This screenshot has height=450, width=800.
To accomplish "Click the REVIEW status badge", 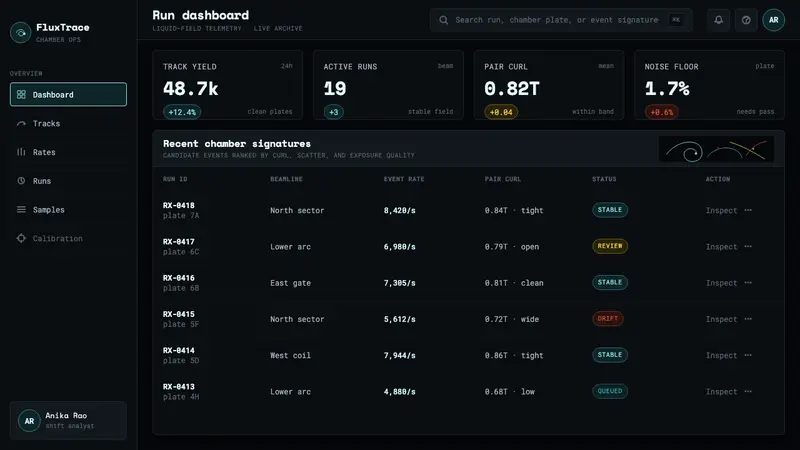I will point(610,246).
